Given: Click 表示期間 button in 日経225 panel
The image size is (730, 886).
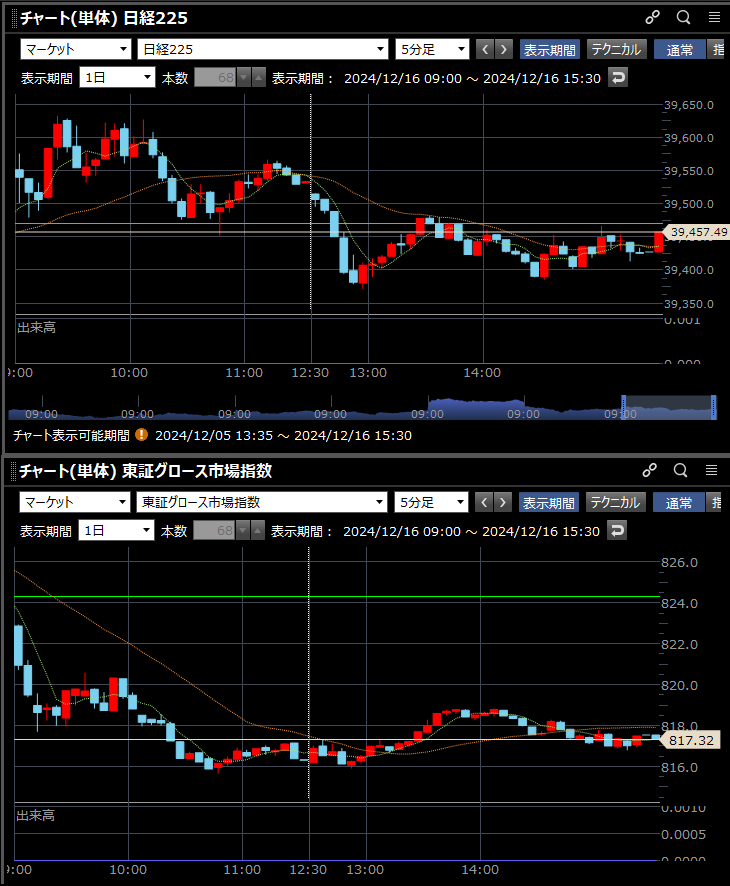Looking at the screenshot, I should (x=550, y=50).
